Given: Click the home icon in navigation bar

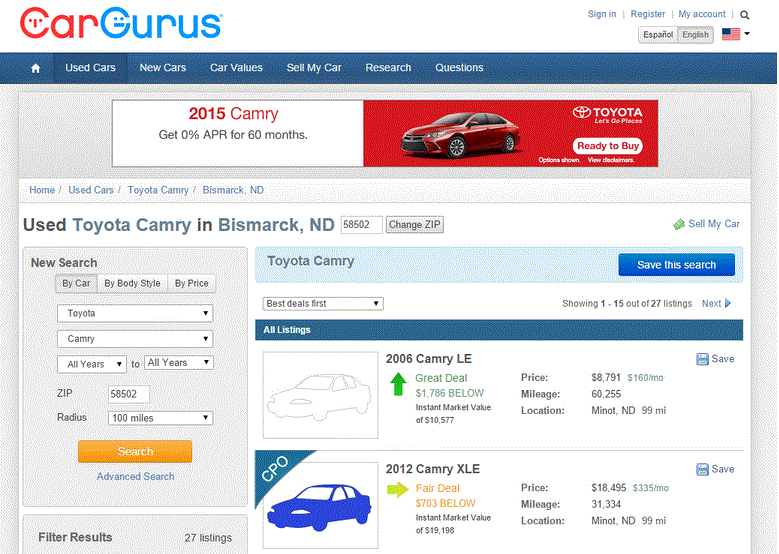Looking at the screenshot, I should pyautogui.click(x=35, y=68).
